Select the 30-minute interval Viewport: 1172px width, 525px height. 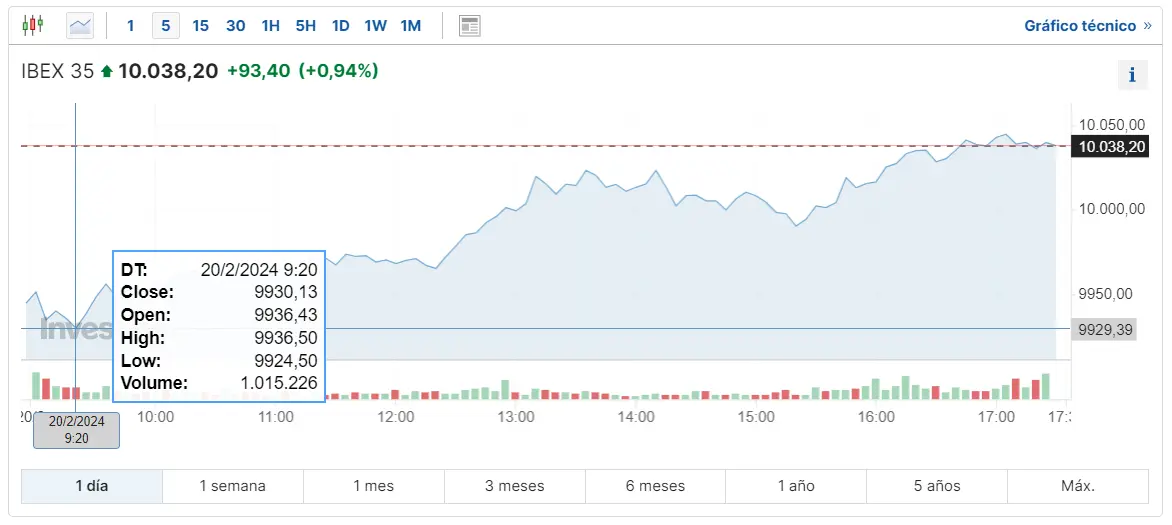coord(235,25)
